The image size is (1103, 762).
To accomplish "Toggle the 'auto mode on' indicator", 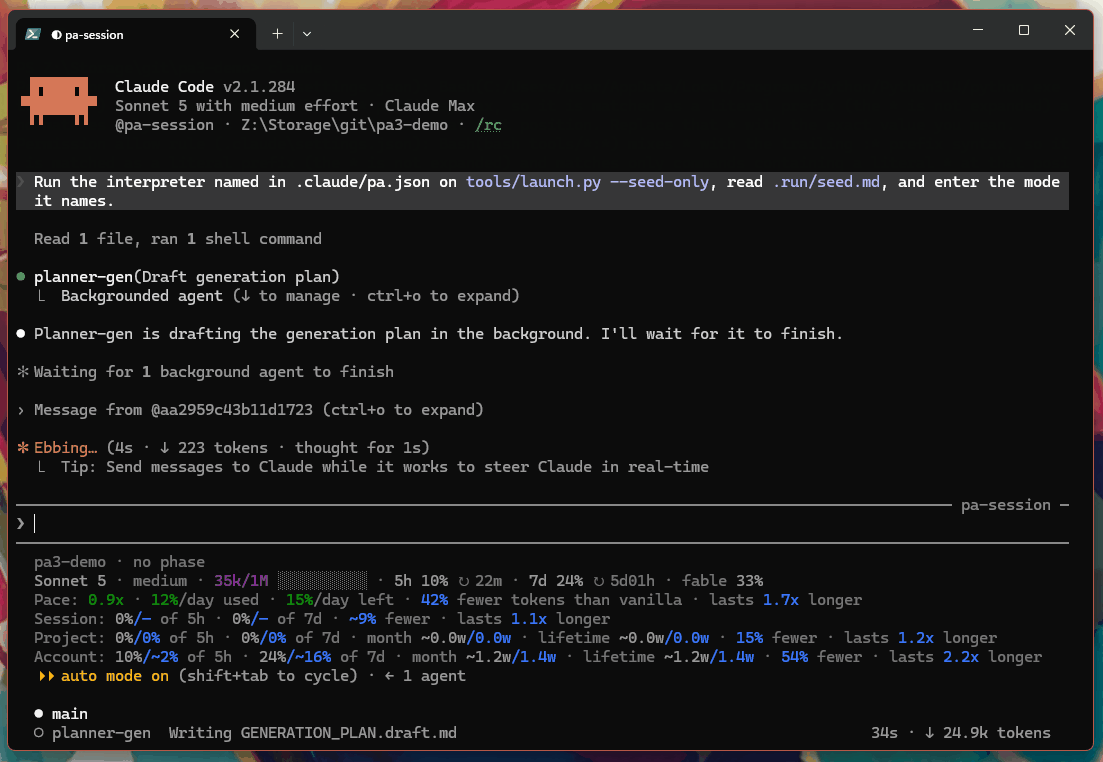I will tap(115, 675).
